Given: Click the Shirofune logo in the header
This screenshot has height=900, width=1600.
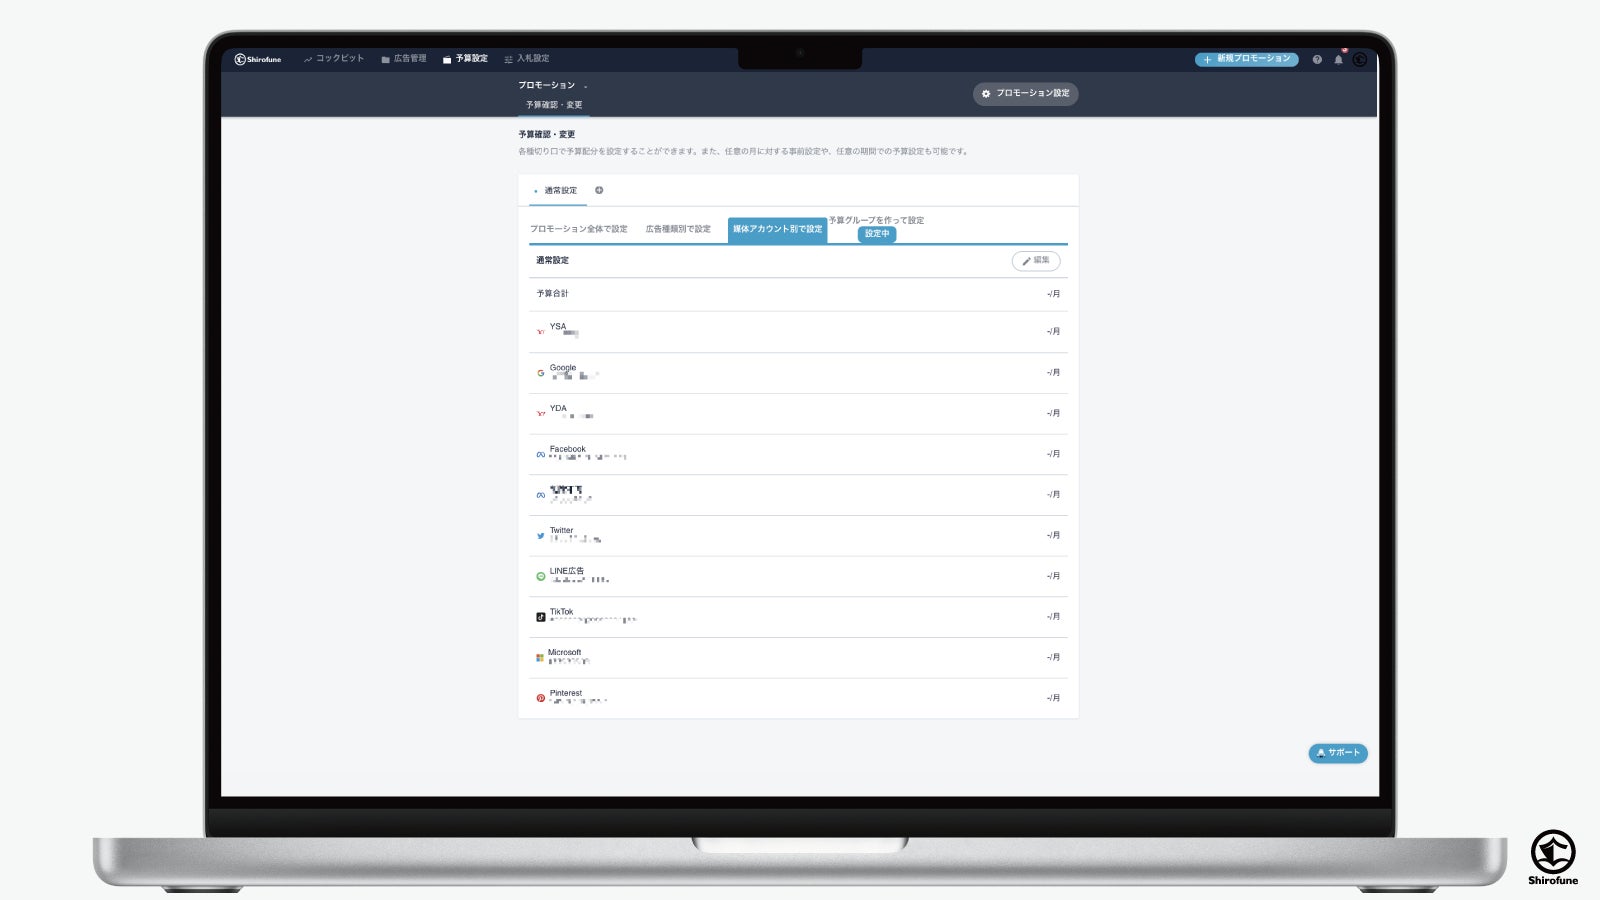Looking at the screenshot, I should coord(258,59).
